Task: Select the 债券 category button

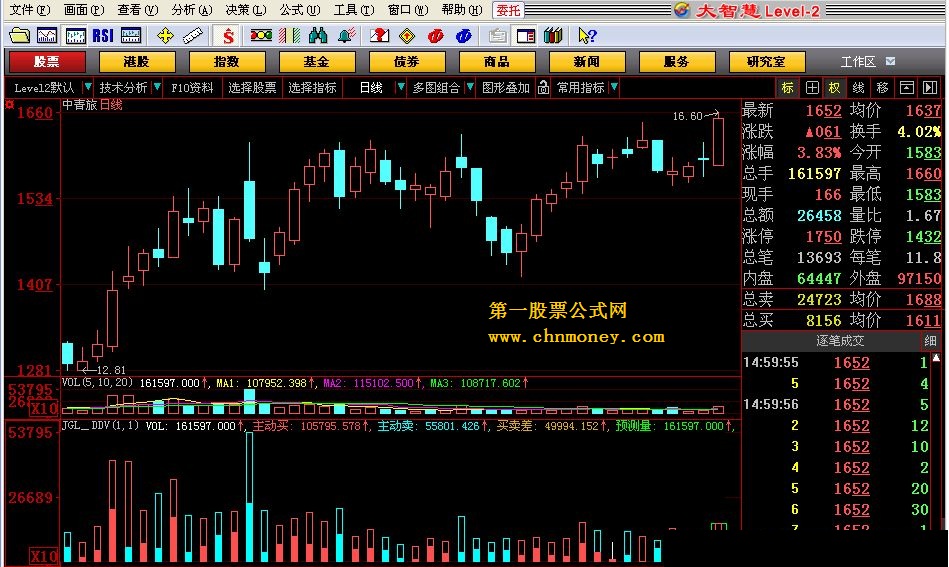Action: 407,62
